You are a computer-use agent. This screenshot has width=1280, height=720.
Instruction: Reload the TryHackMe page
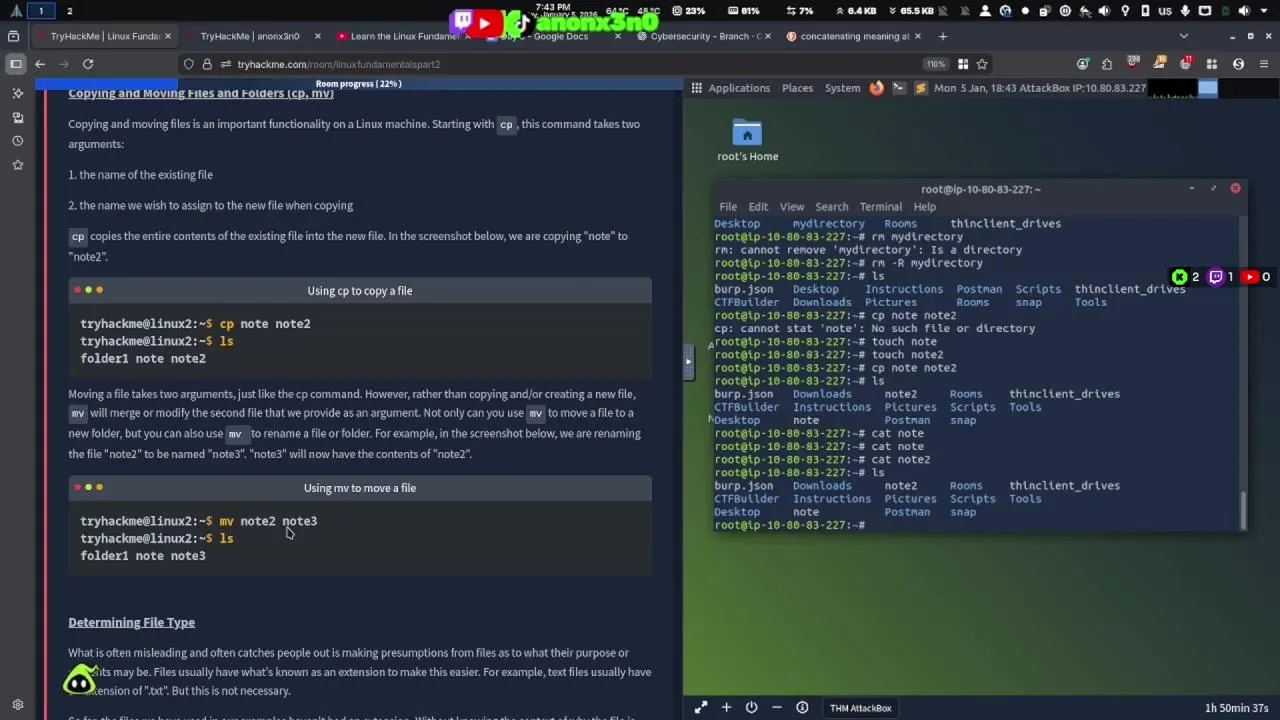click(x=88, y=64)
